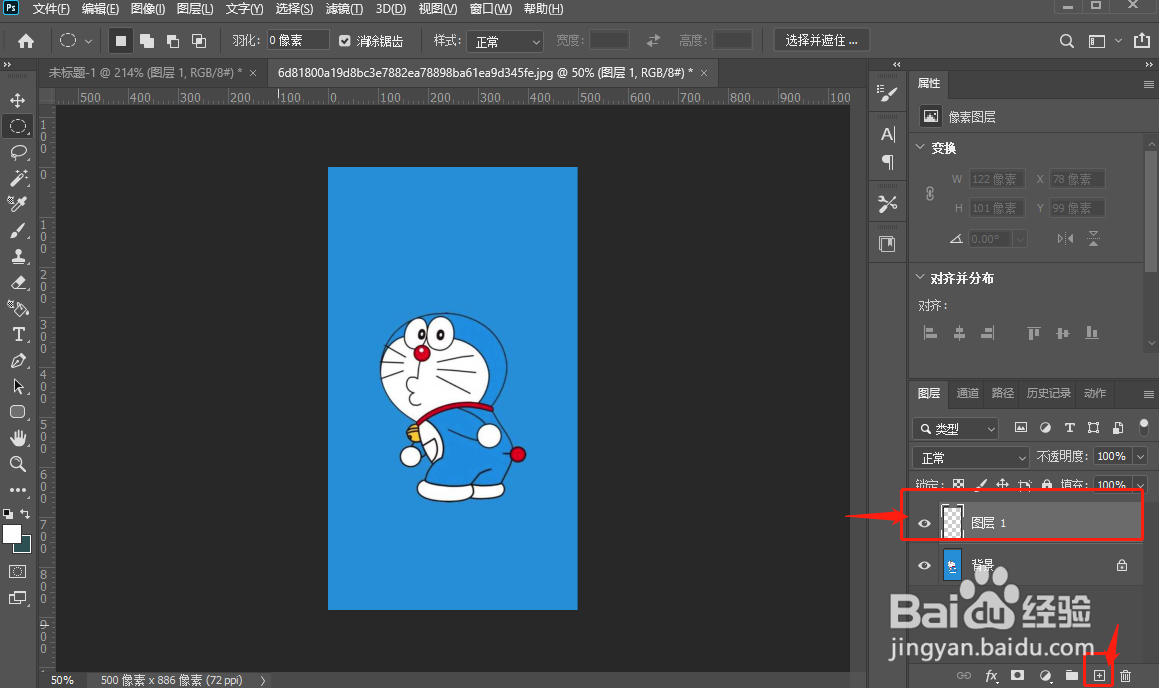1159x688 pixels.
Task: Collapse the 对齐并分布 section
Action: click(920, 277)
